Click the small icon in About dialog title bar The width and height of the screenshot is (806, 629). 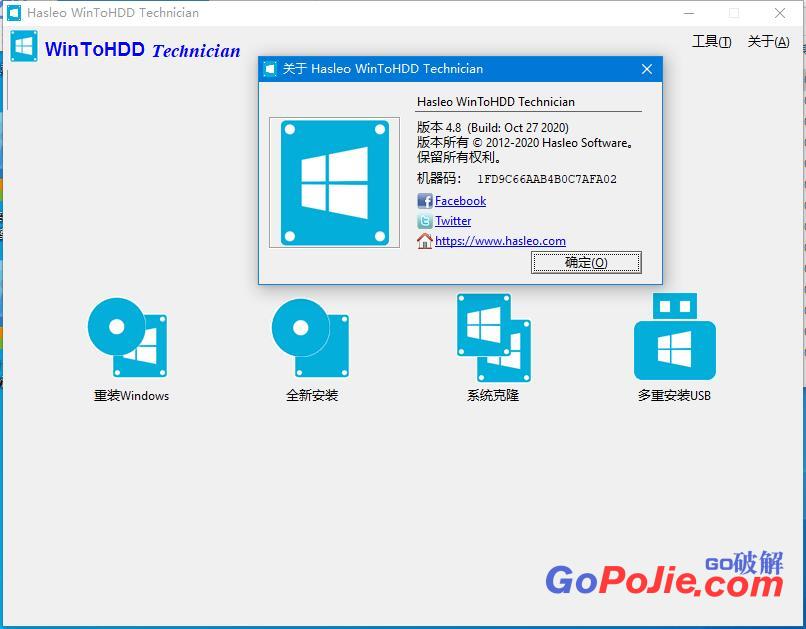click(x=270, y=69)
